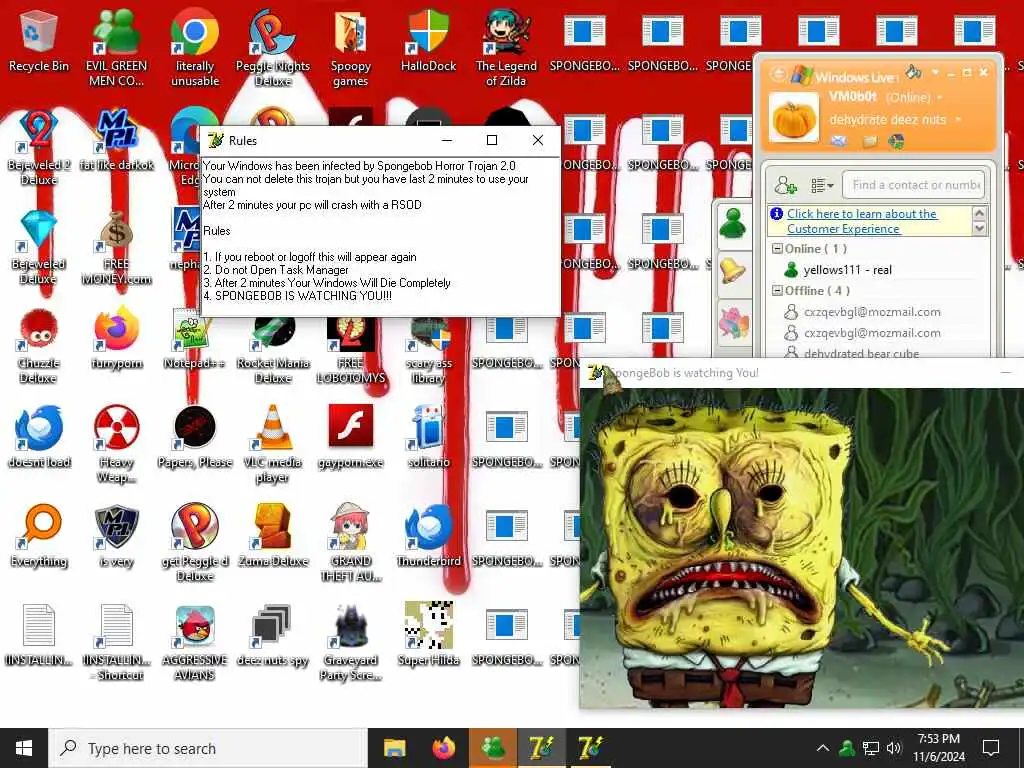Open the Messenger show-menu arrow
Viewport: 1024px width, 768px height.
[935, 72]
